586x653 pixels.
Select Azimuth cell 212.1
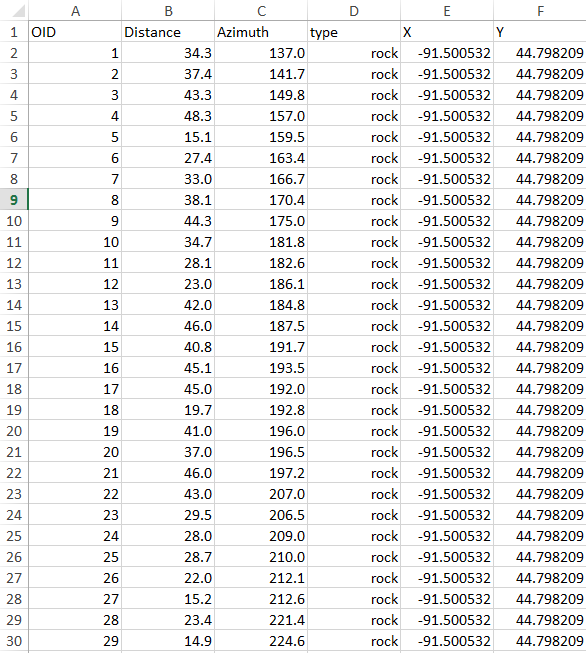pyautogui.click(x=261, y=578)
